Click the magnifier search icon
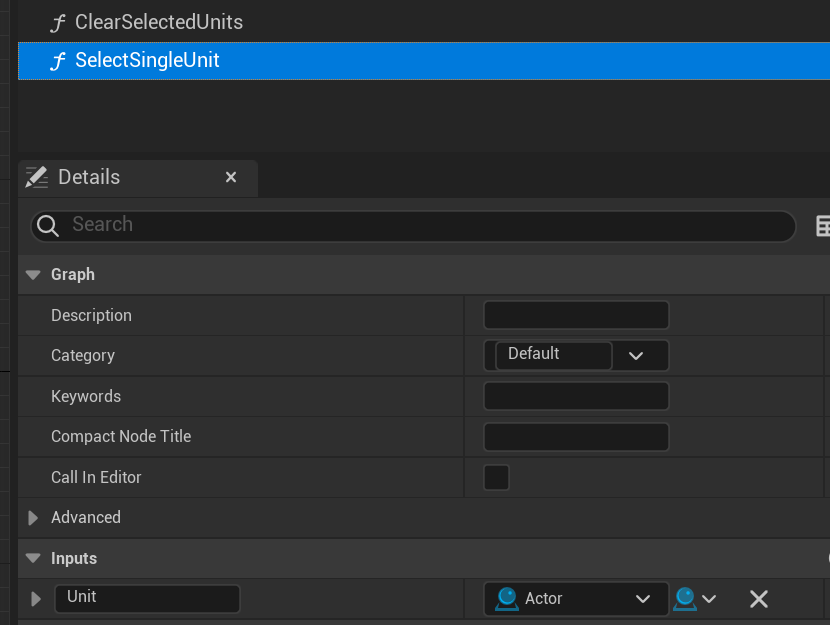830x625 pixels. click(x=47, y=226)
